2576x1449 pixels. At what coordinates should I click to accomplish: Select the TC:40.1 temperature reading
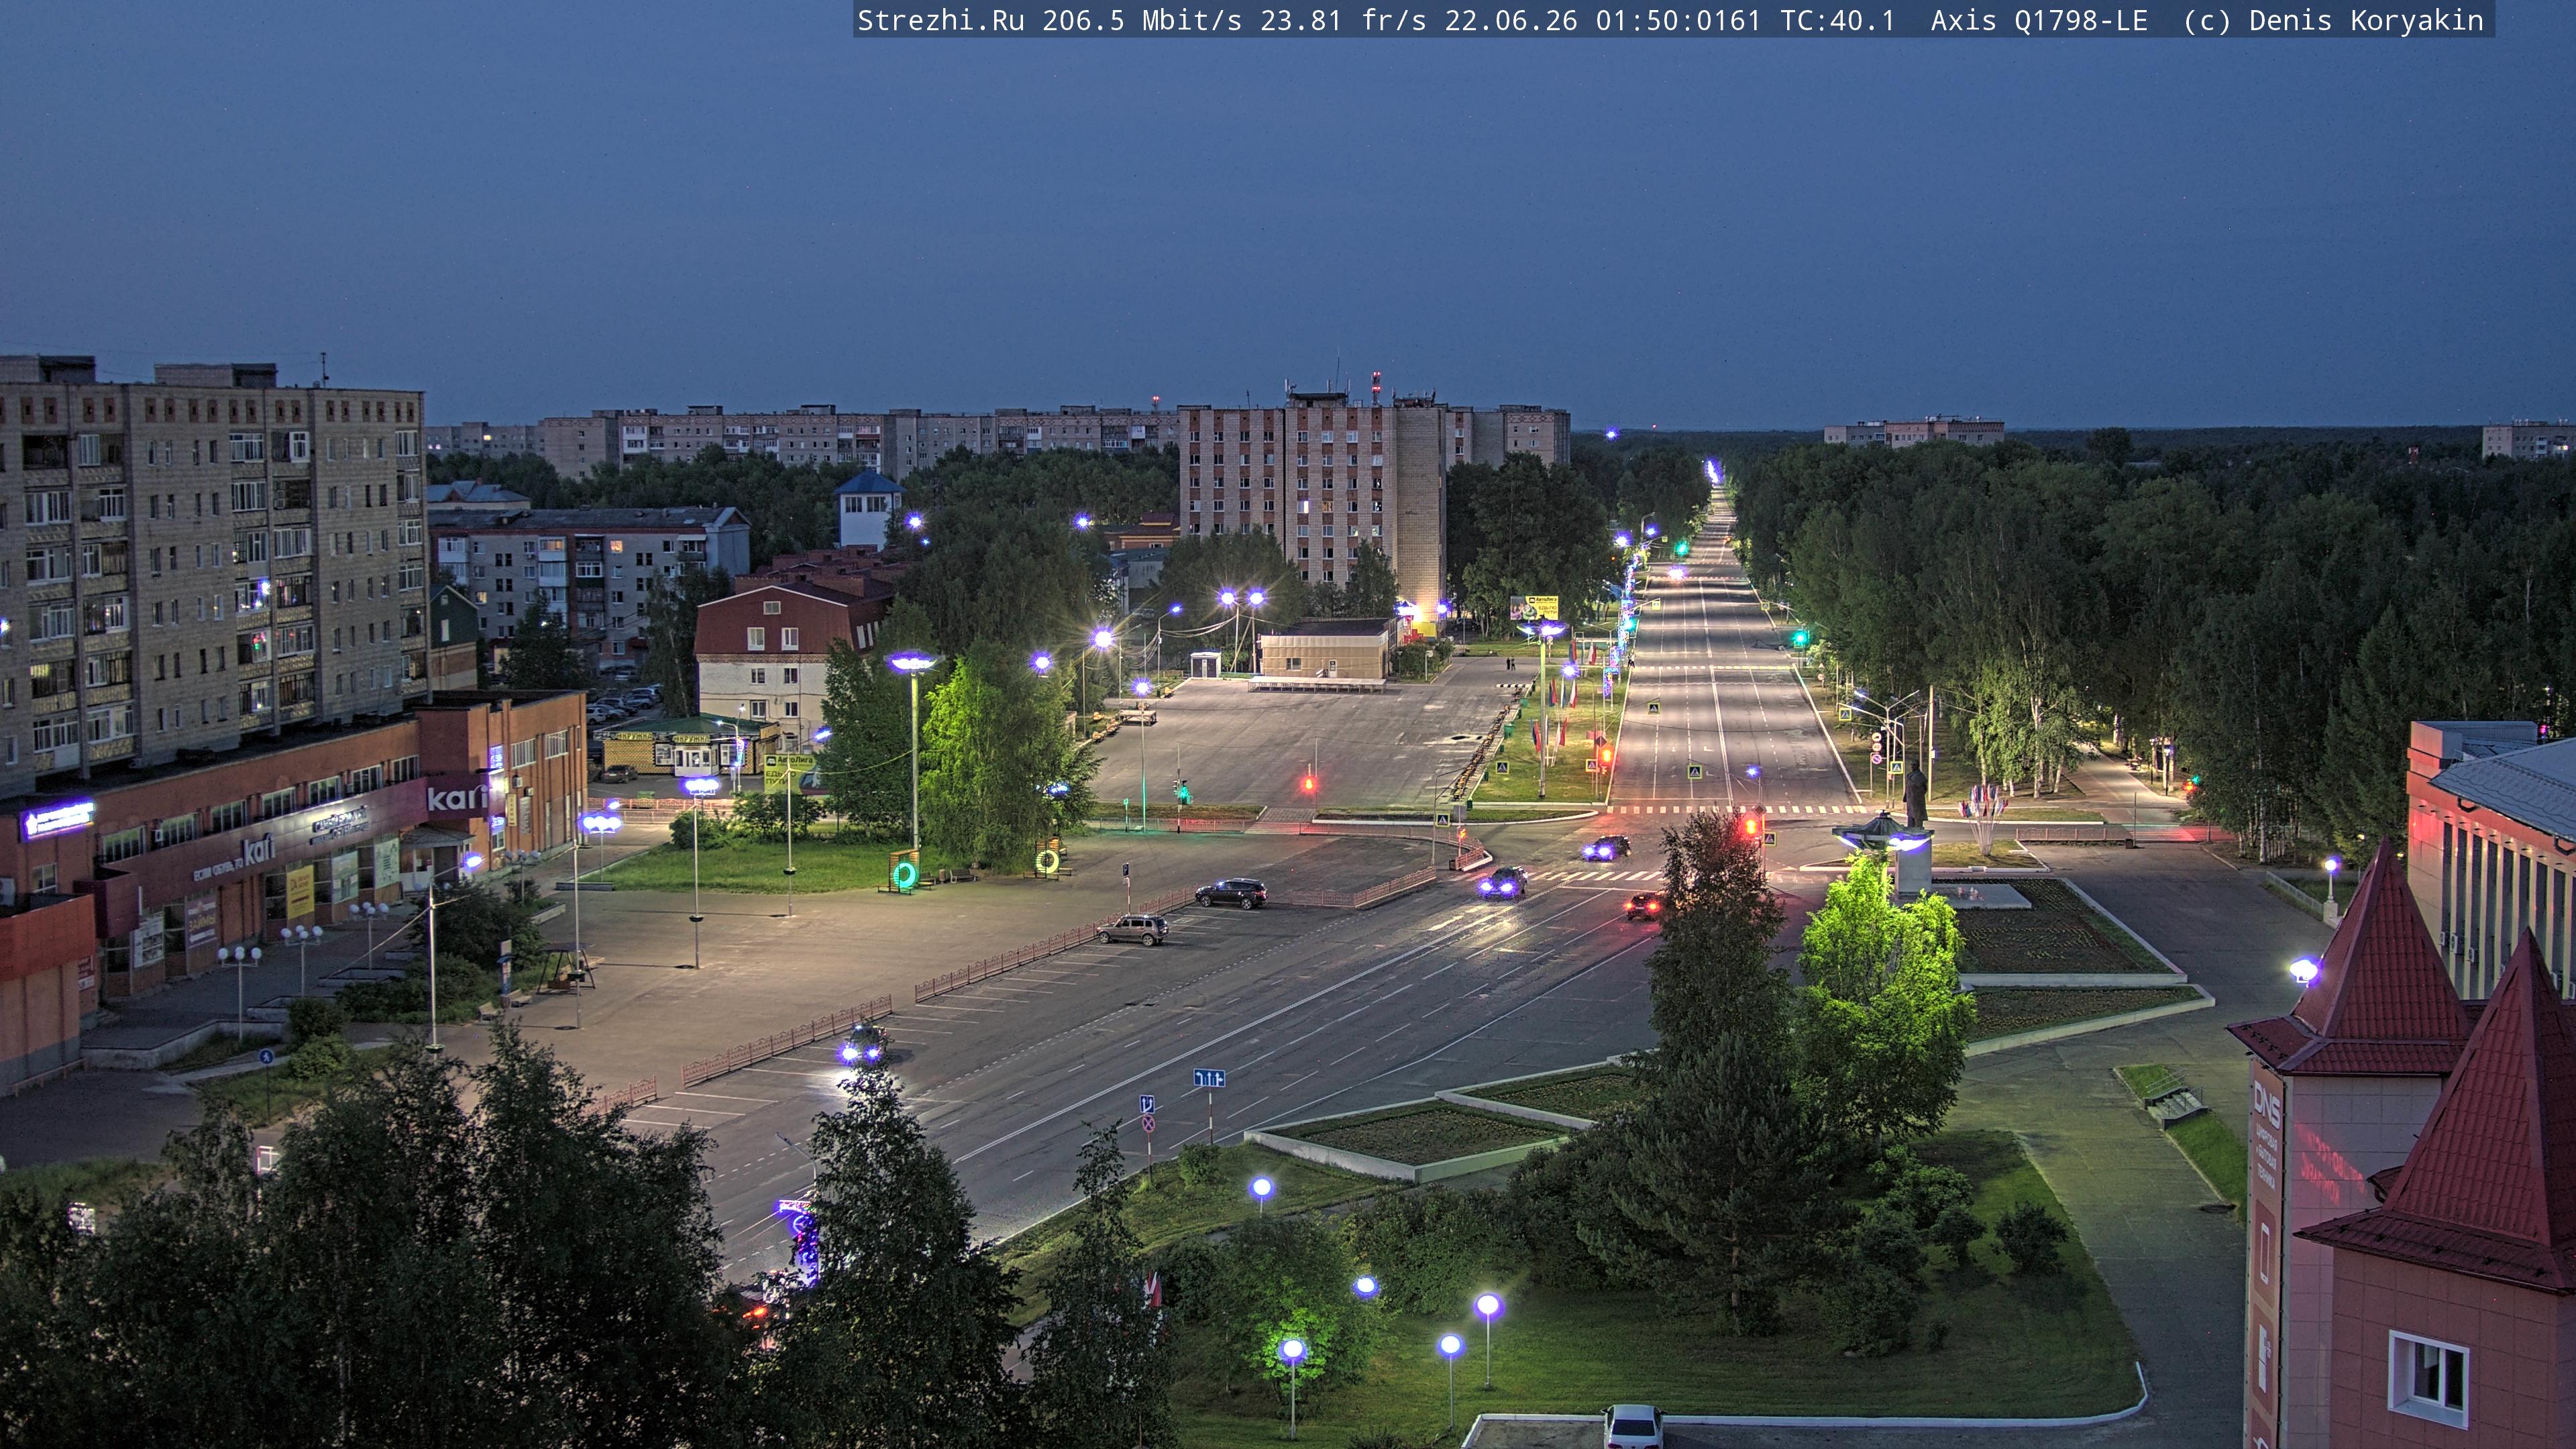click(x=1837, y=21)
